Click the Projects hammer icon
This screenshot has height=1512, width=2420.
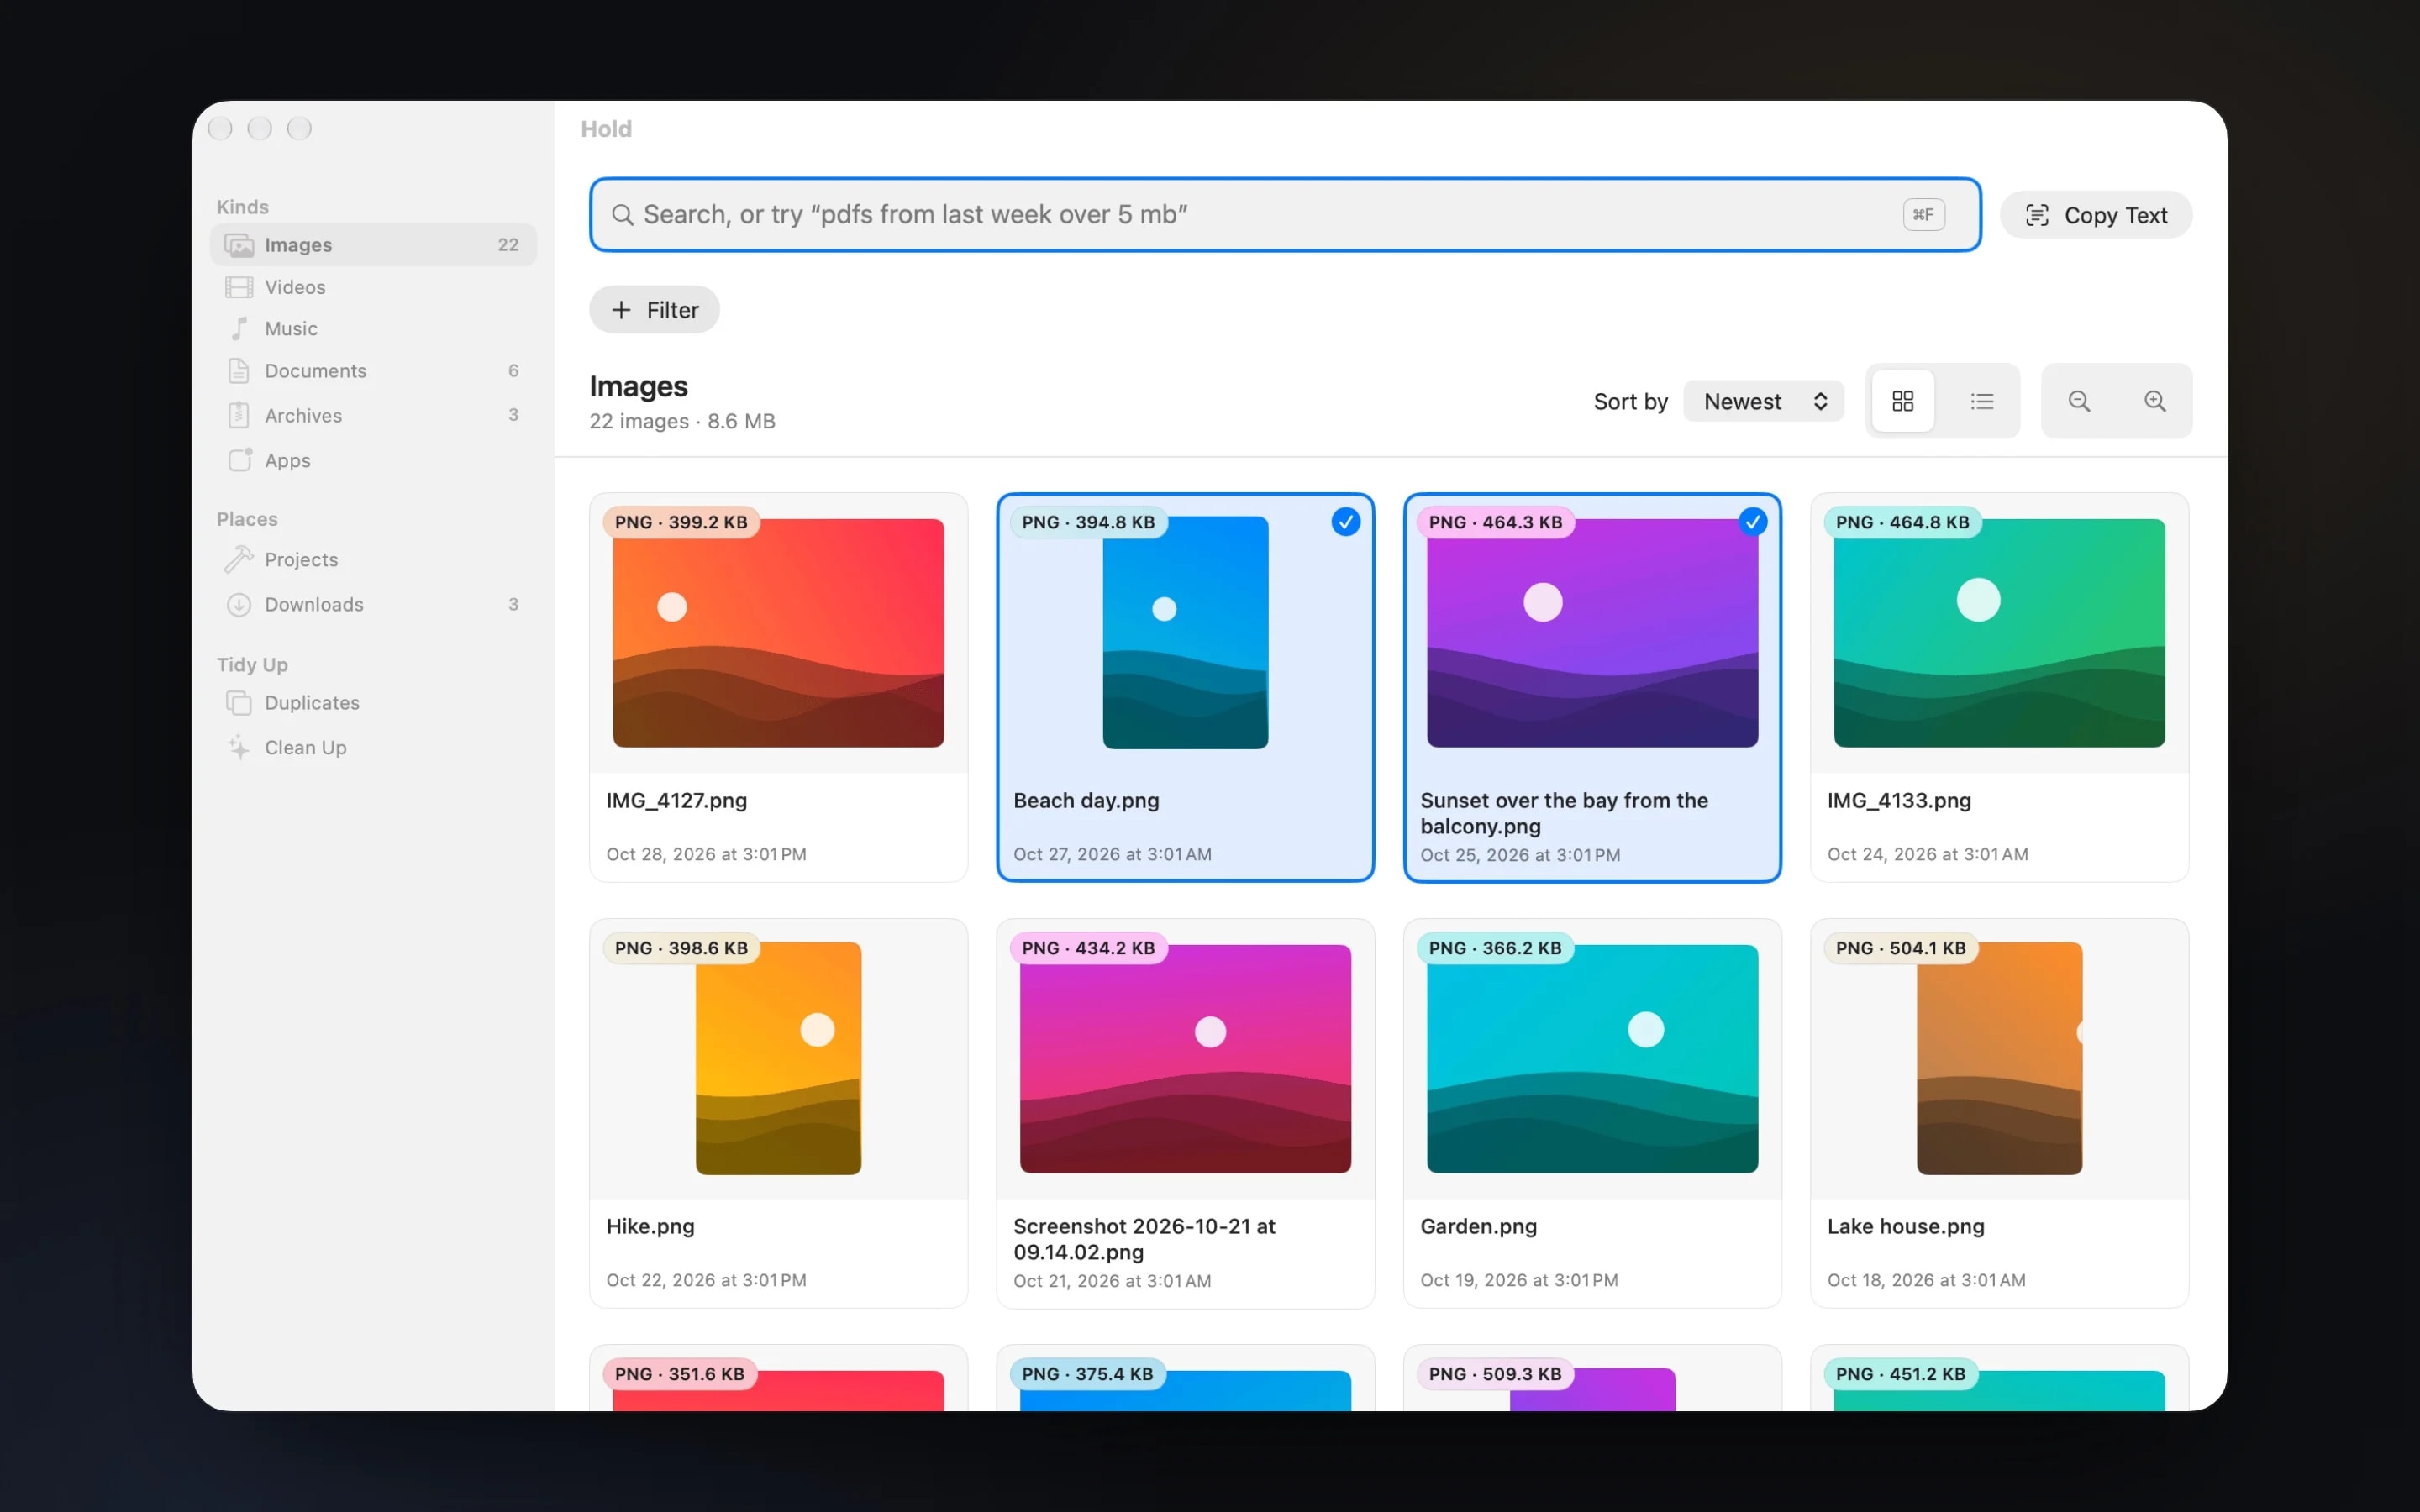(x=239, y=560)
